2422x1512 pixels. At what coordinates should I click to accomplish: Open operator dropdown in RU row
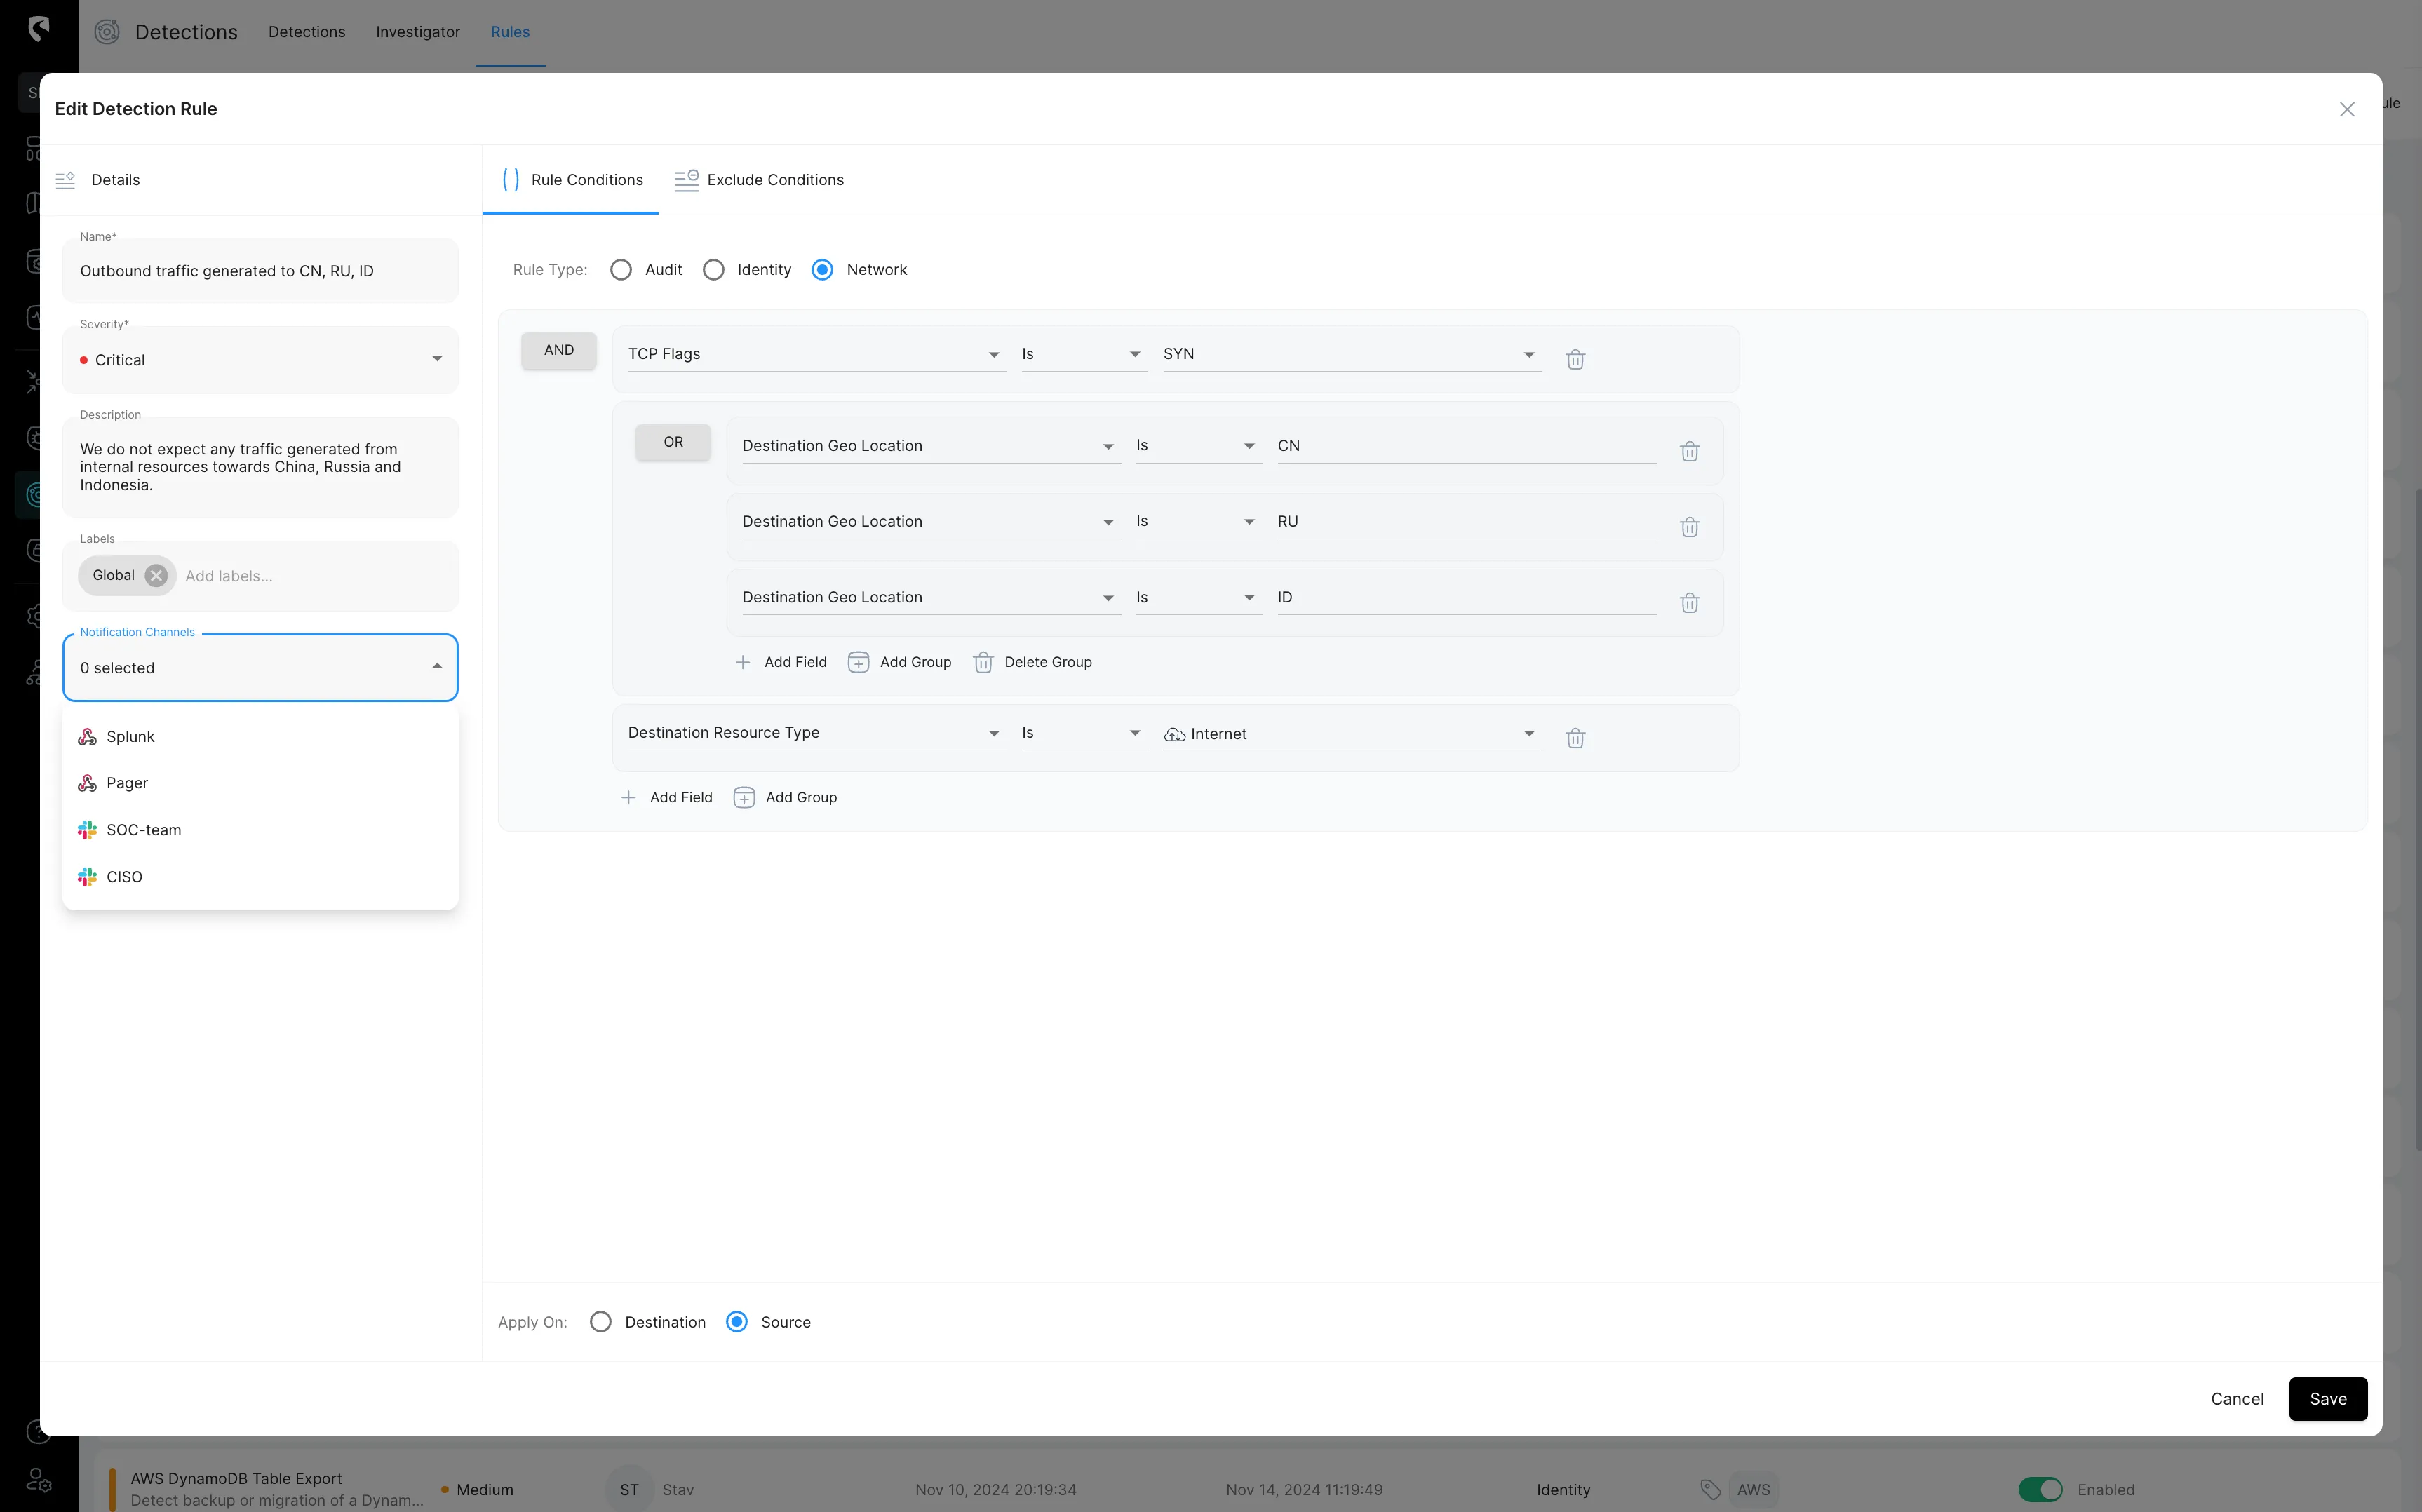1198,522
